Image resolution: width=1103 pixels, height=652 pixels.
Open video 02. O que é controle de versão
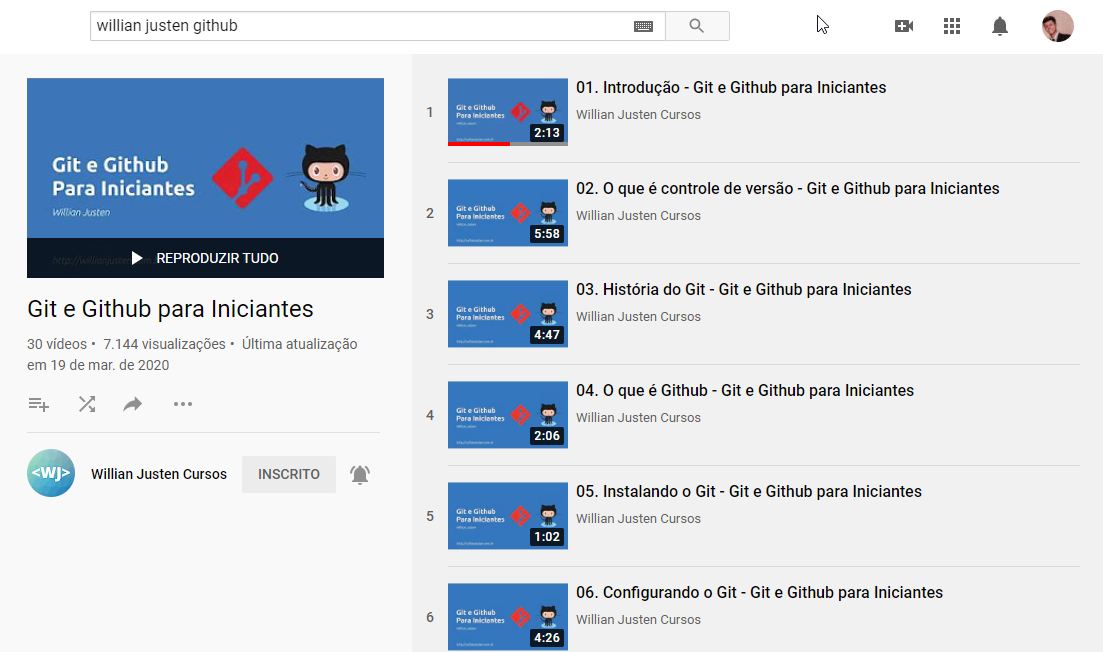tap(788, 188)
